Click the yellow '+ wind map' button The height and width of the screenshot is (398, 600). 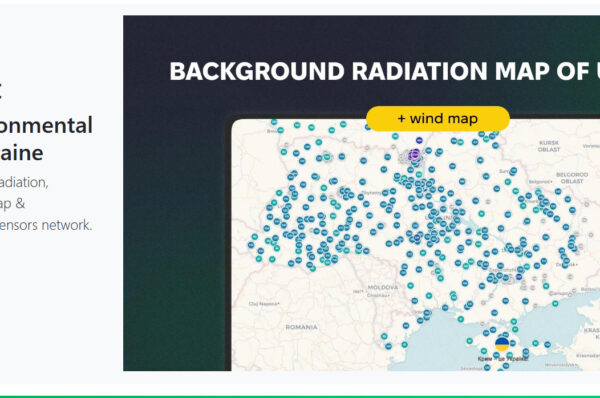click(438, 119)
